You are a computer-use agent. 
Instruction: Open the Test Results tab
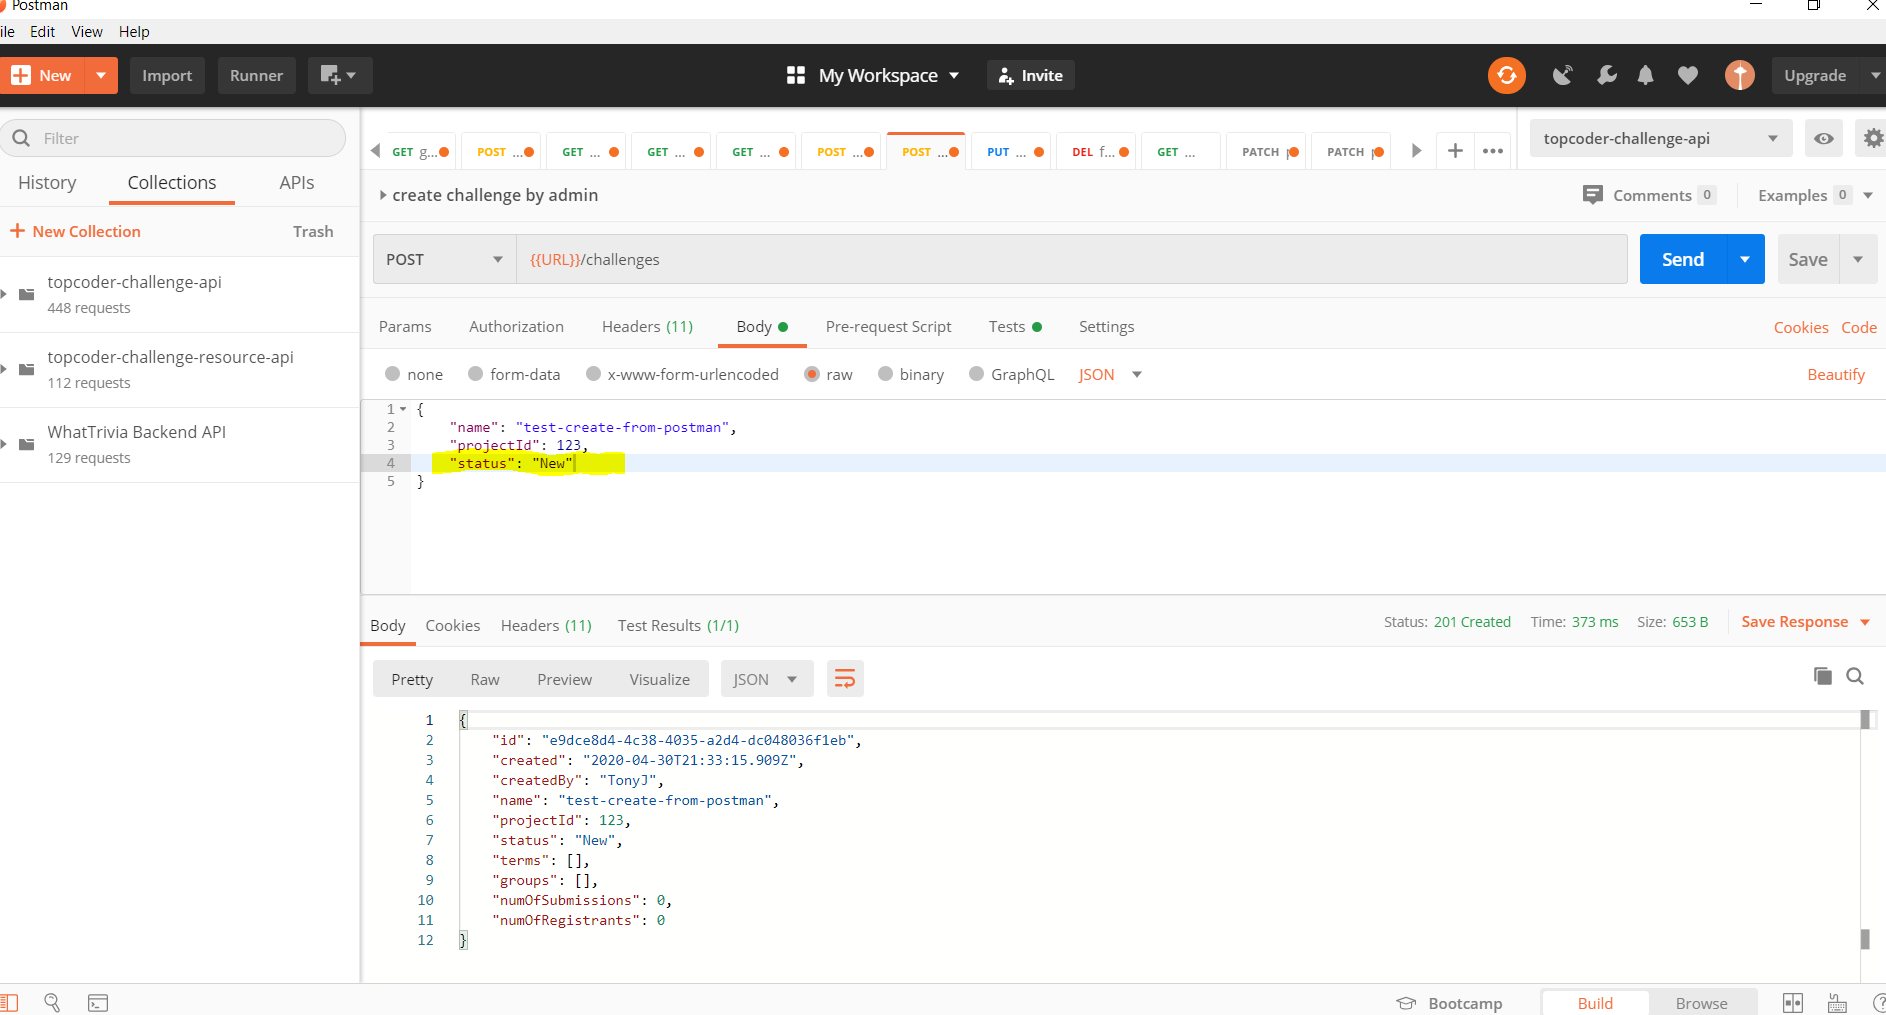tap(678, 625)
